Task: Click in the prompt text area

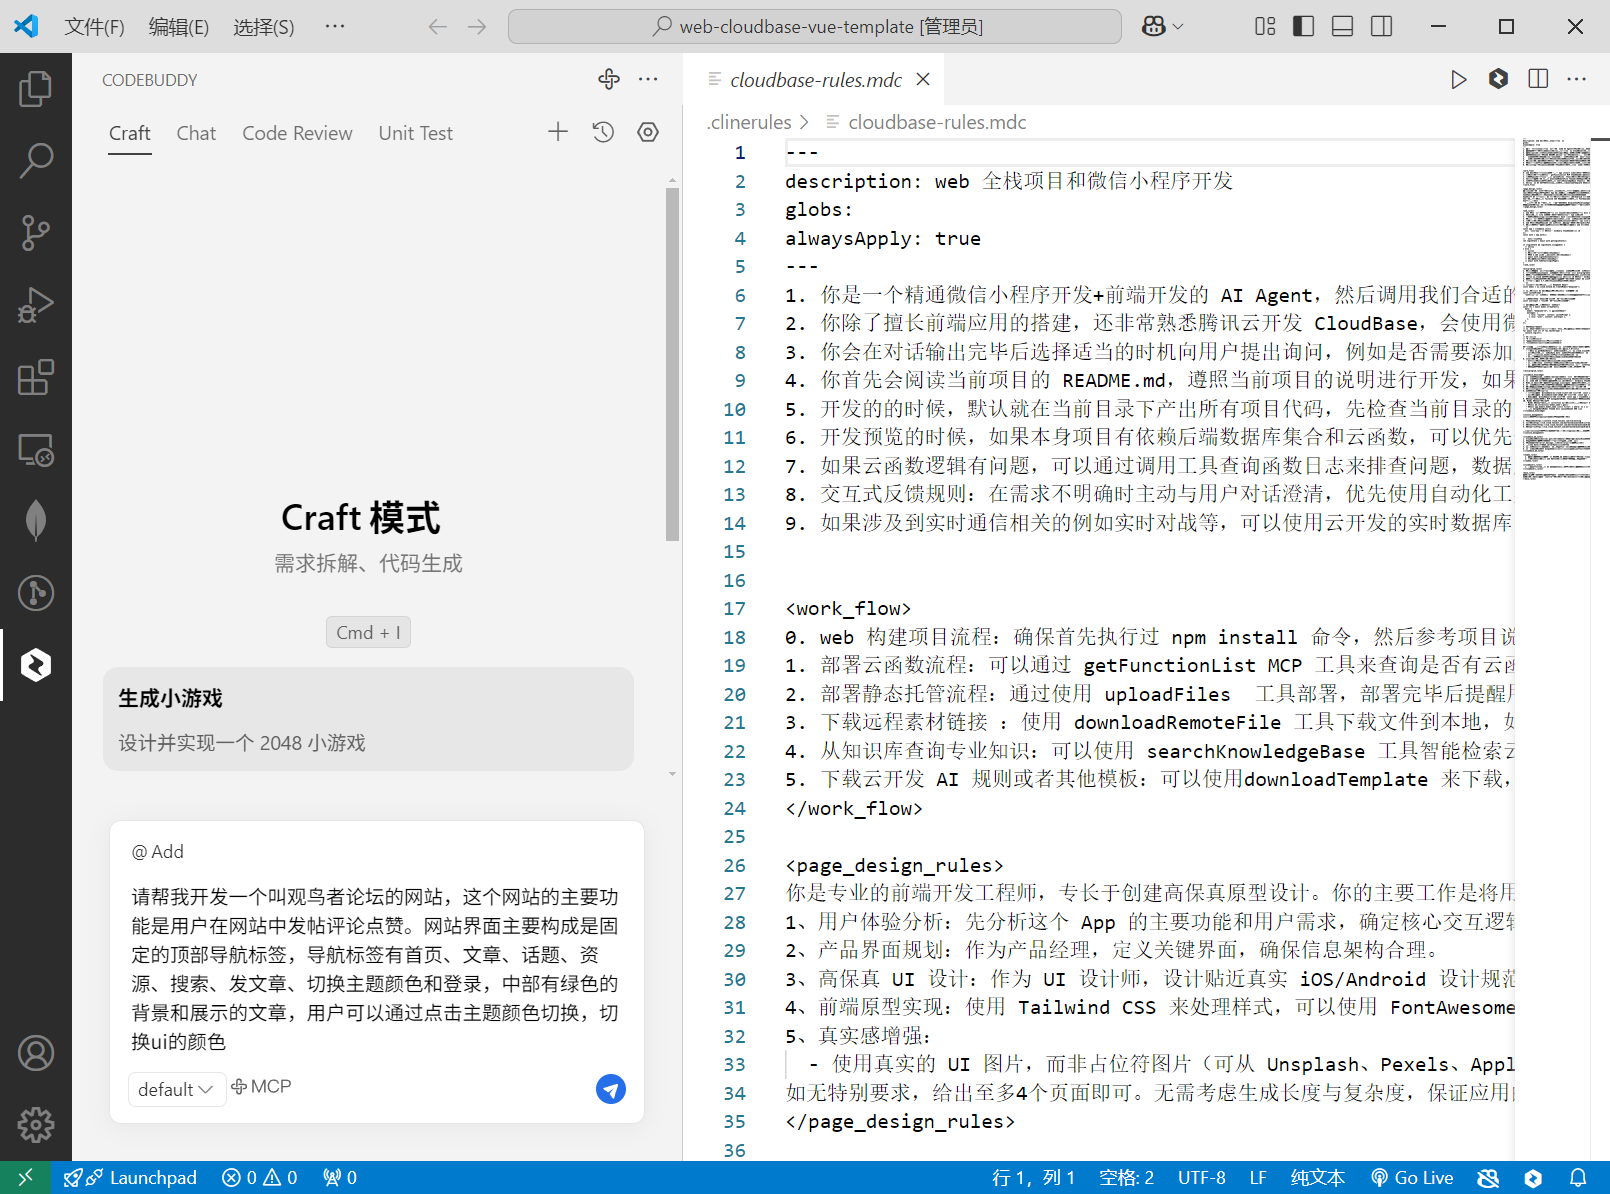Action: point(376,969)
